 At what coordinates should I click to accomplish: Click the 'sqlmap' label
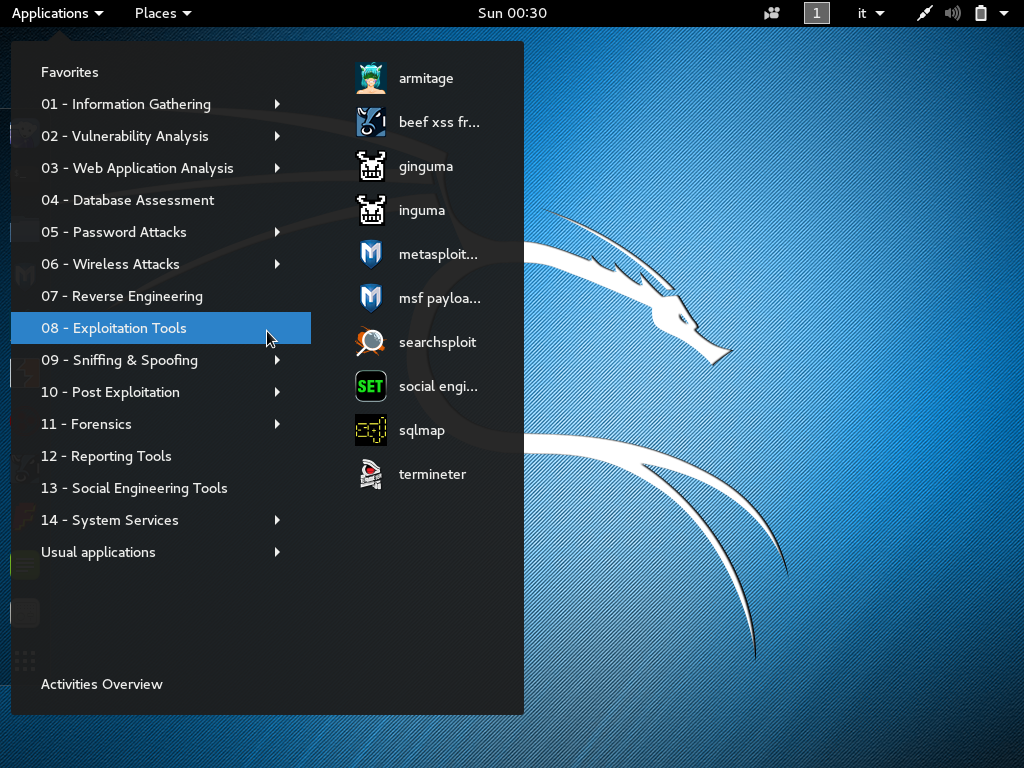(x=422, y=430)
